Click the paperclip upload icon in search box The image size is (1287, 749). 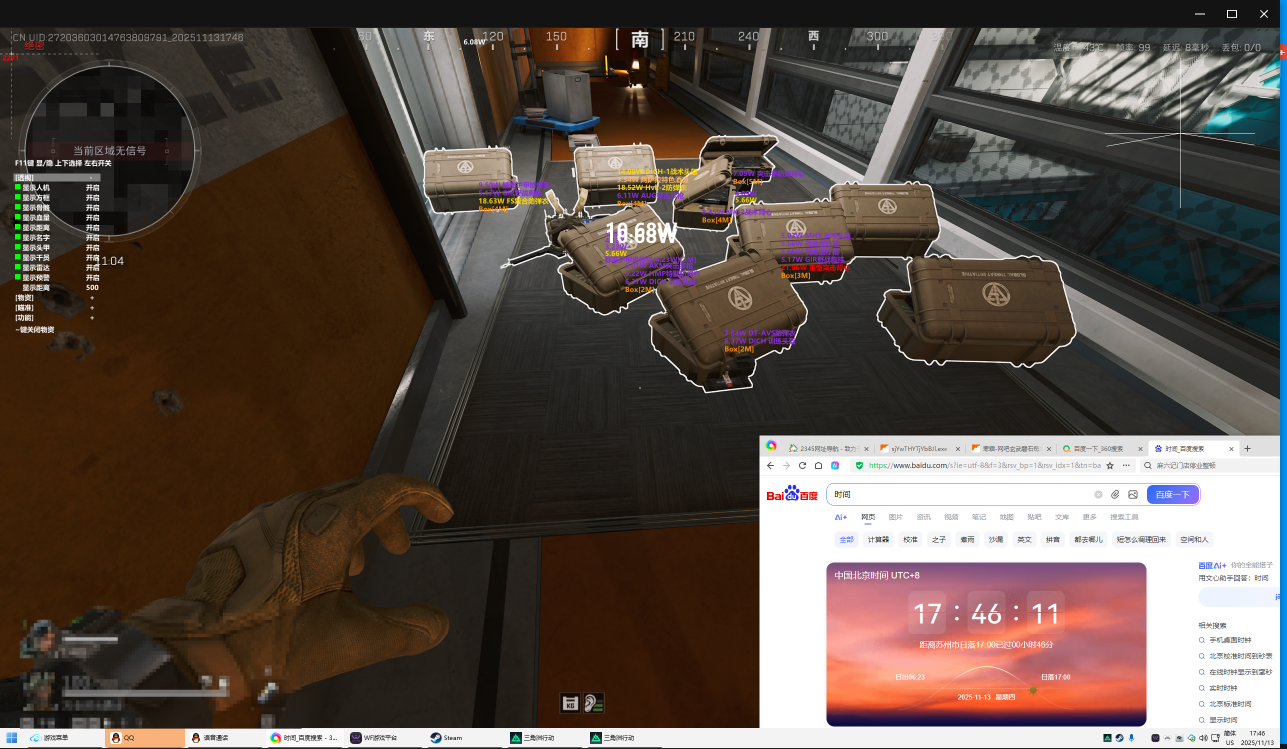pos(1115,494)
